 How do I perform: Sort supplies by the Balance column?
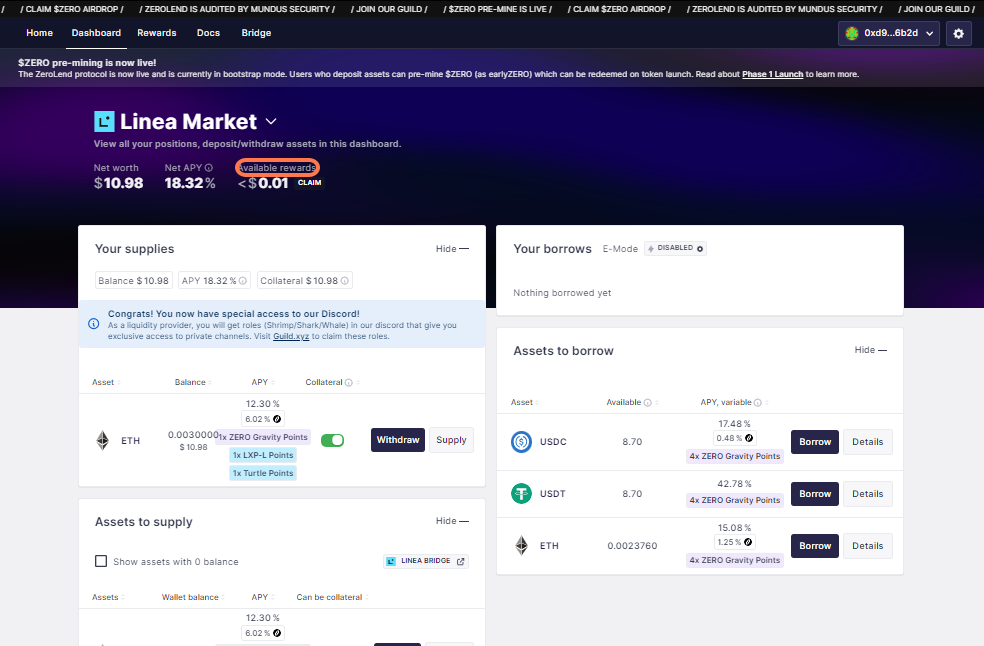click(x=193, y=382)
